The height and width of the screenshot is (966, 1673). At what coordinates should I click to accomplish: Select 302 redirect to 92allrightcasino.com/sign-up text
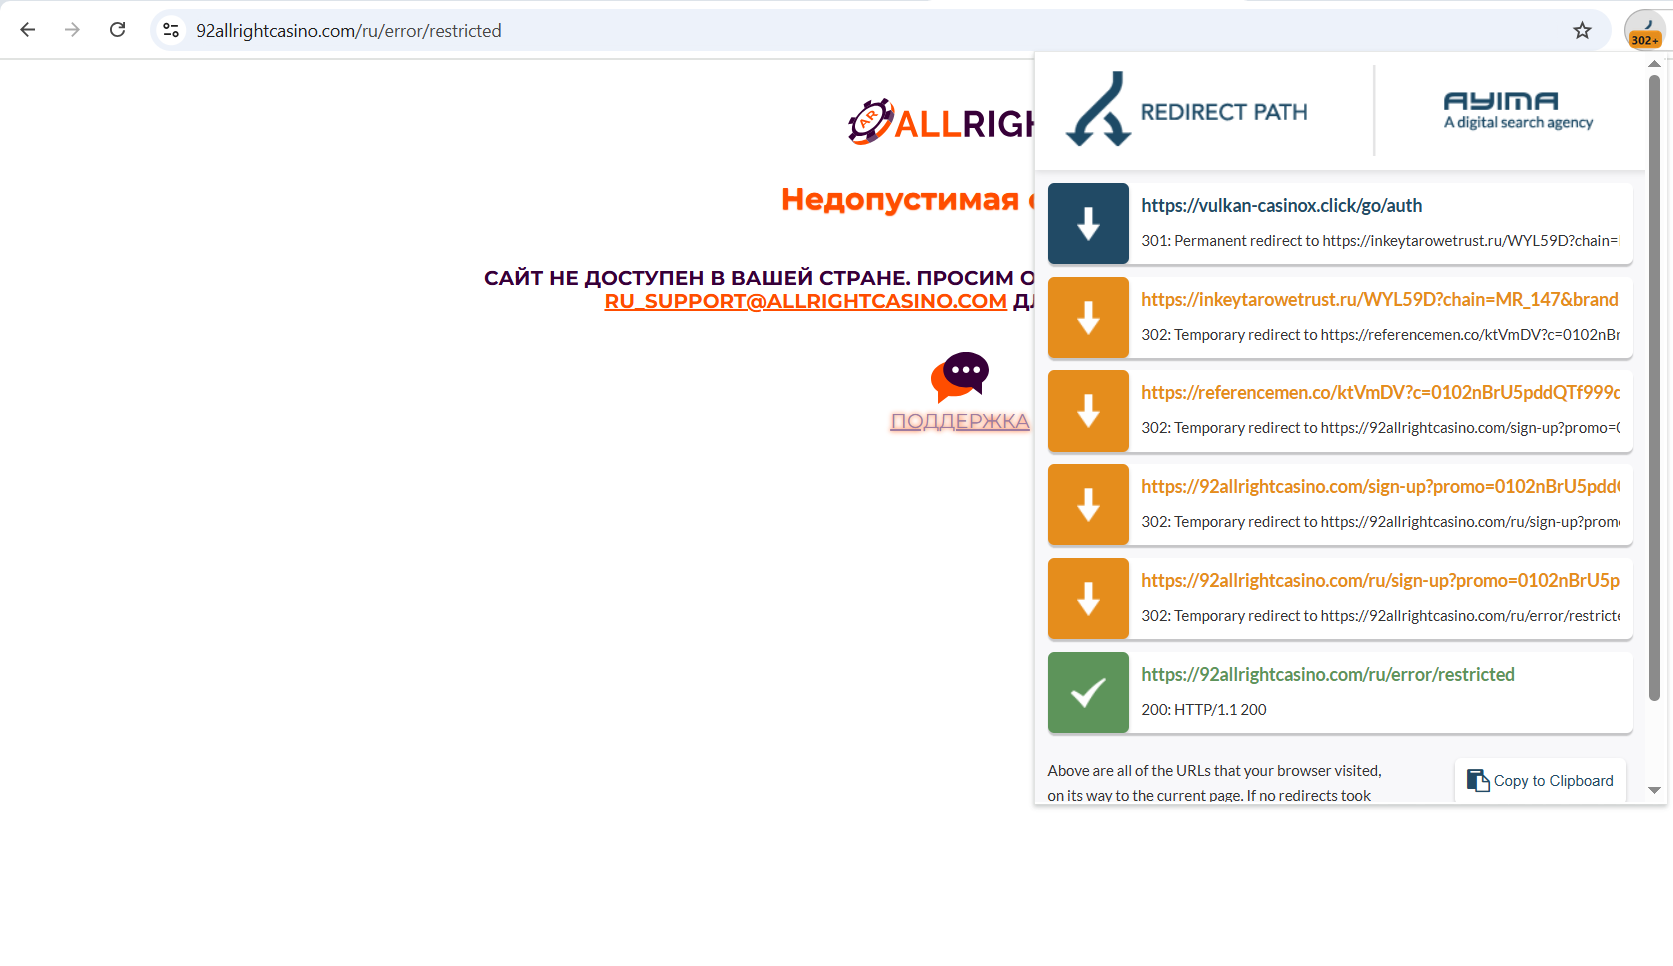(1380, 428)
